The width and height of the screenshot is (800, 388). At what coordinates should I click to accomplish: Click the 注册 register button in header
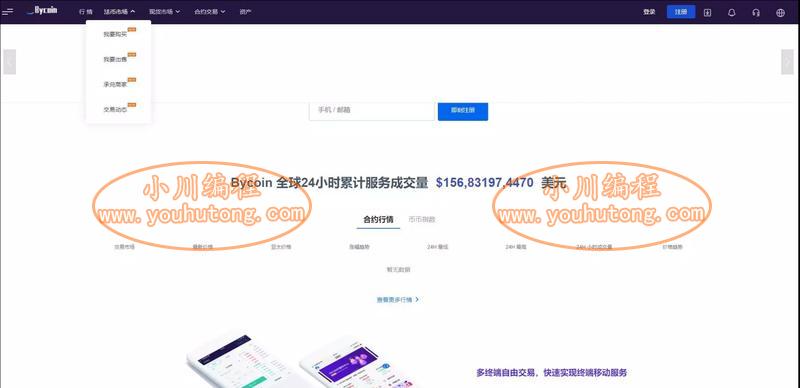[681, 12]
